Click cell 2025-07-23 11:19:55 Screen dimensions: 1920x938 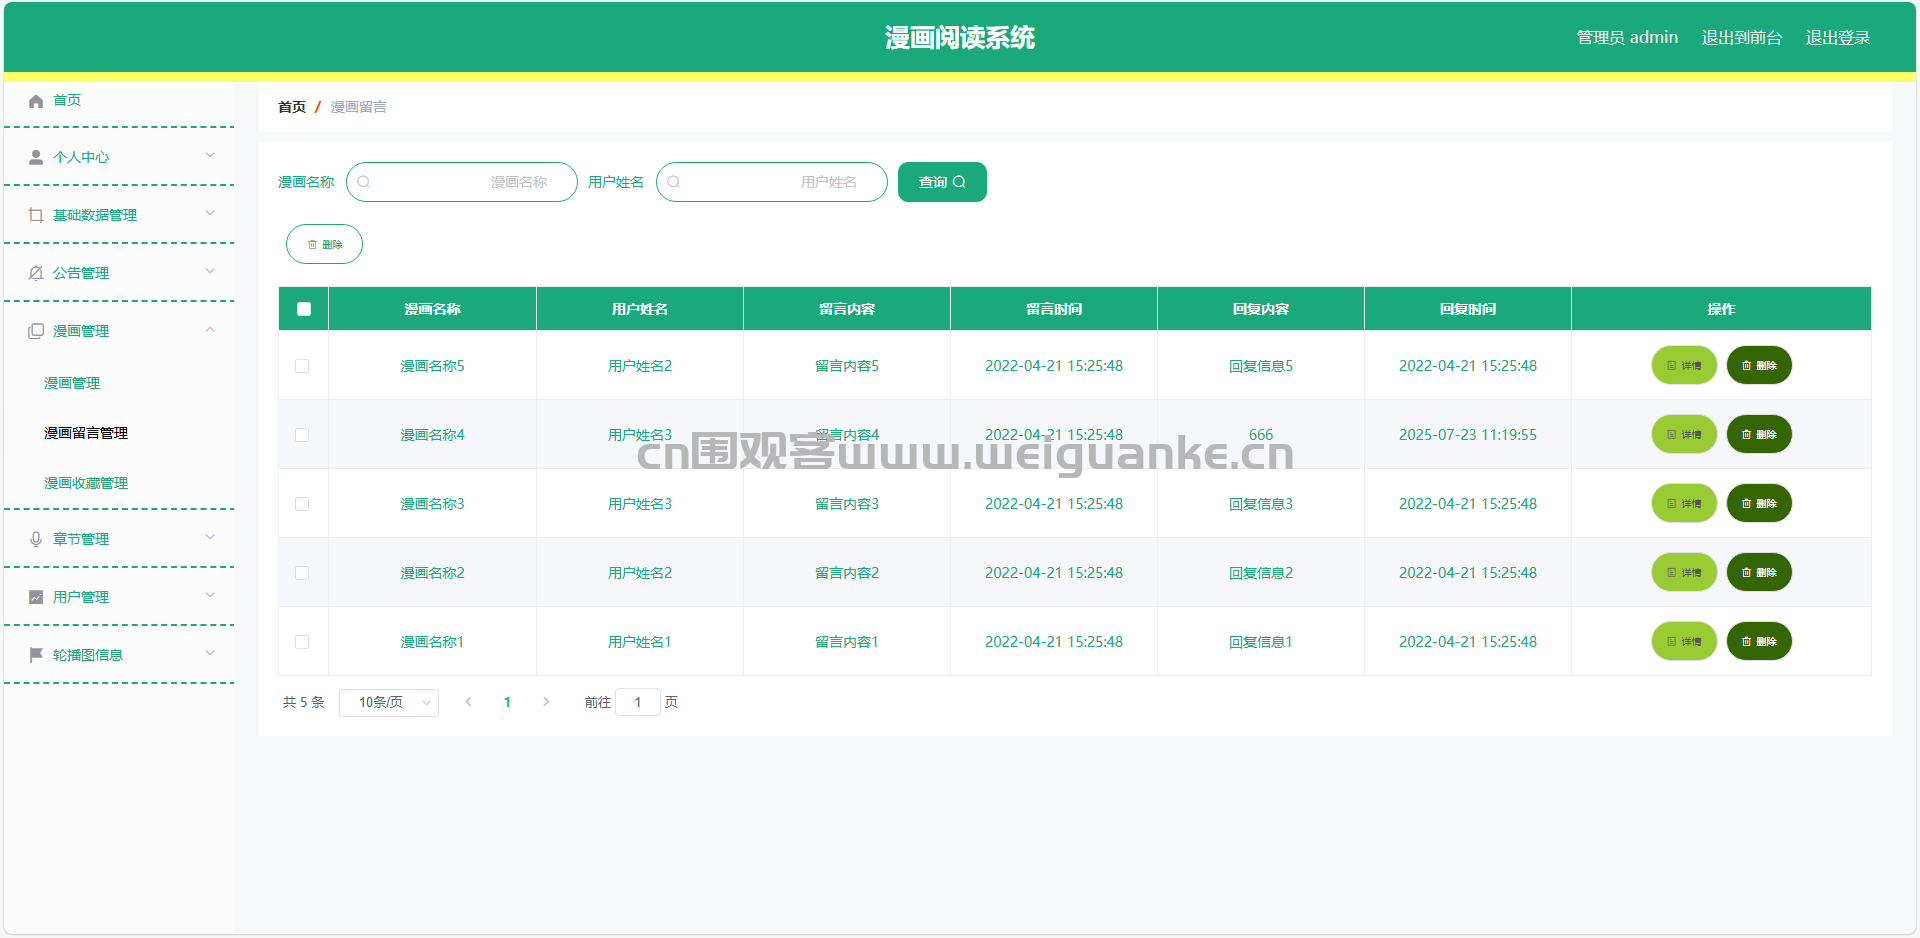[1468, 435]
